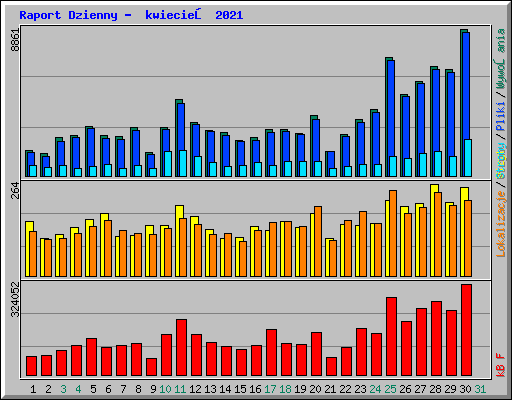The height and width of the screenshot is (400, 512).
Task: Click the red bar for day 9
Action: (x=151, y=367)
